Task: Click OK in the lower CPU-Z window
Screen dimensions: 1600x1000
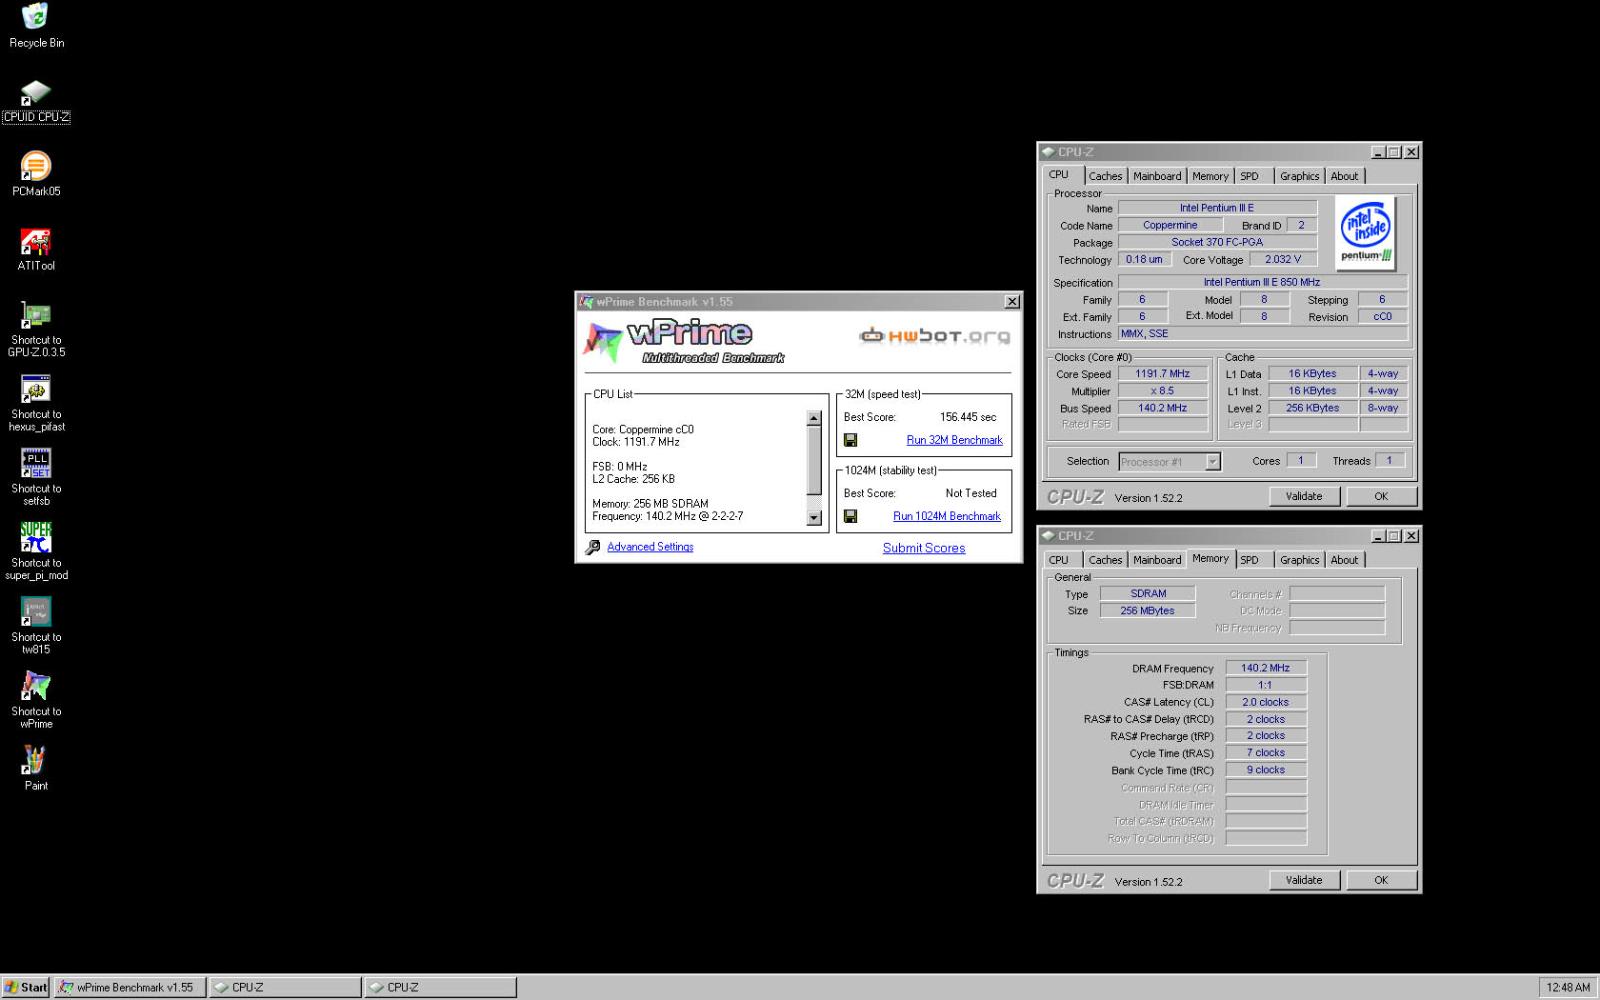Action: [1381, 880]
